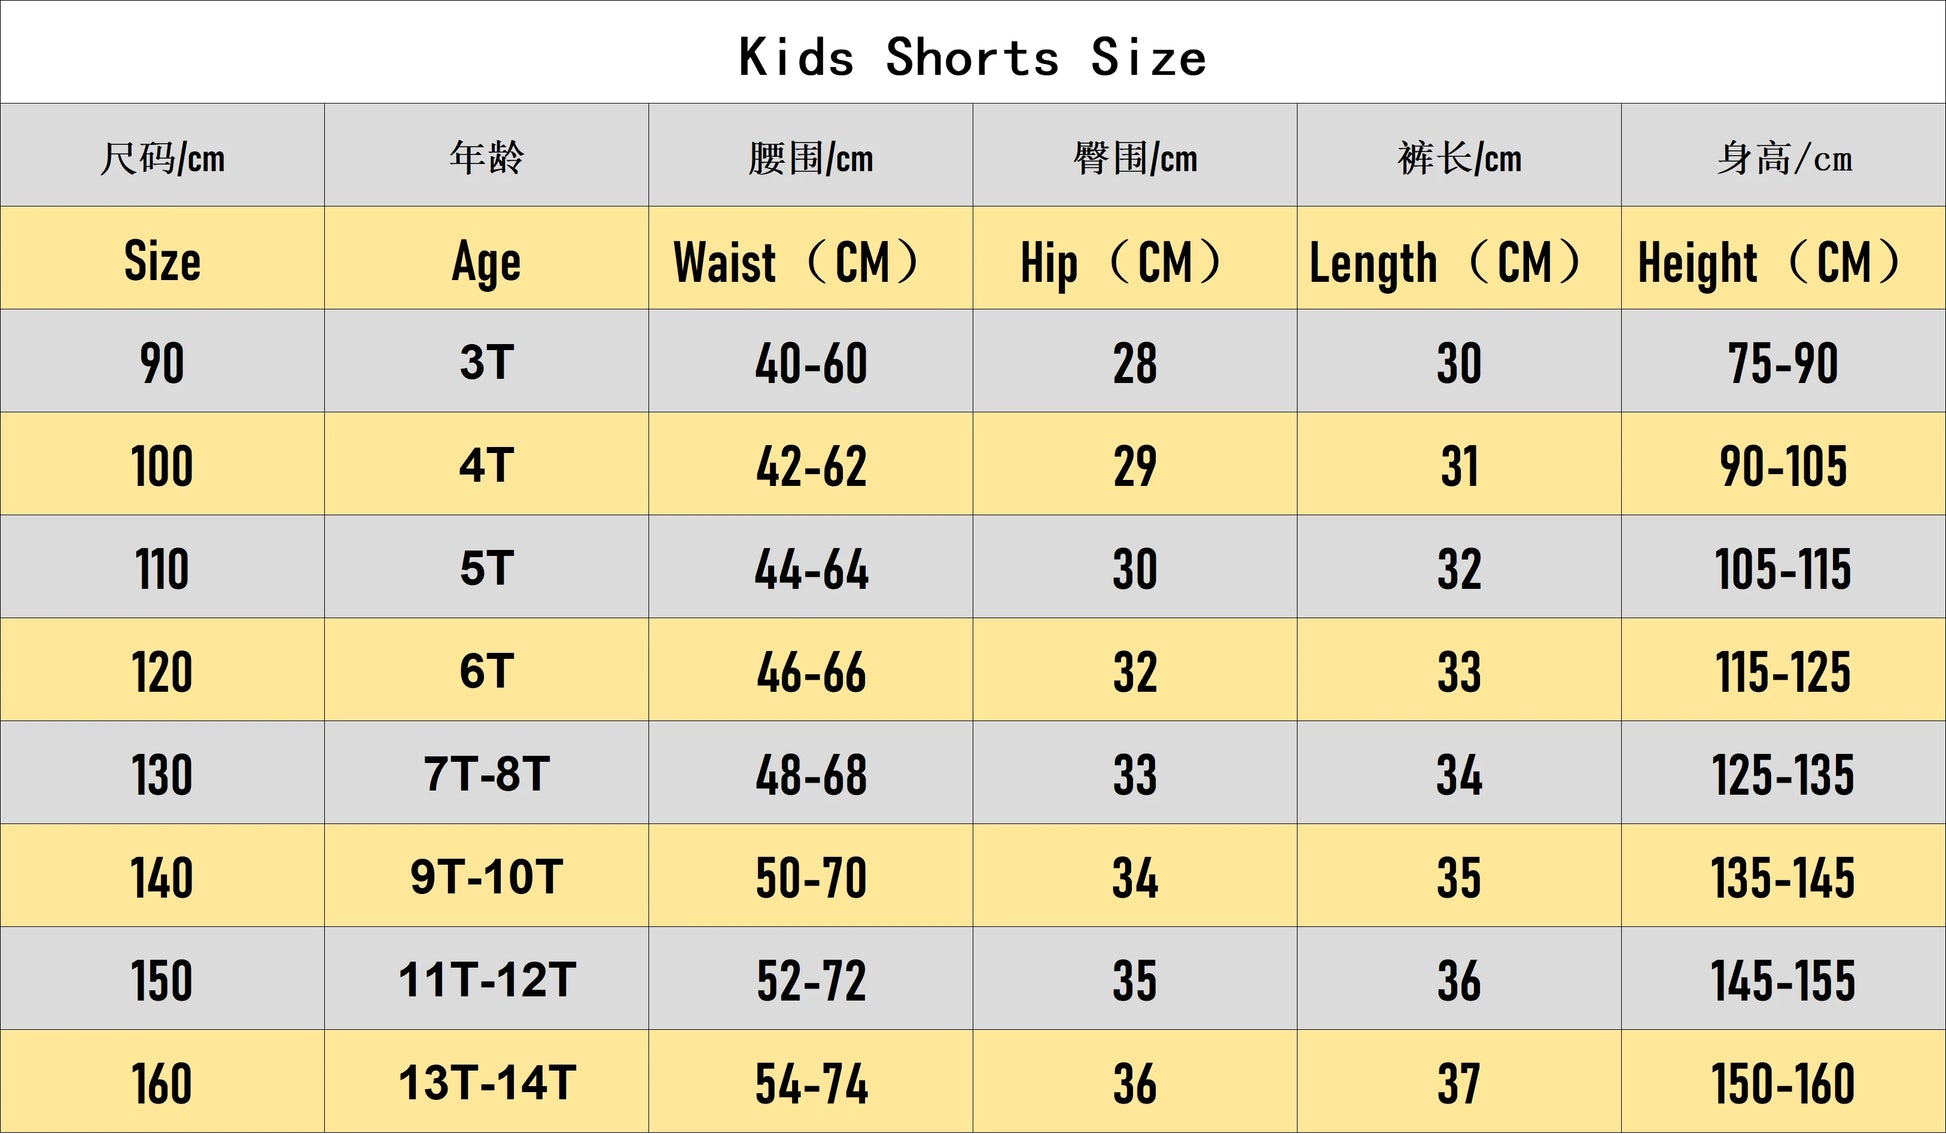Click the 6T age cell
The width and height of the screenshot is (1946, 1134).
pyautogui.click(x=486, y=670)
